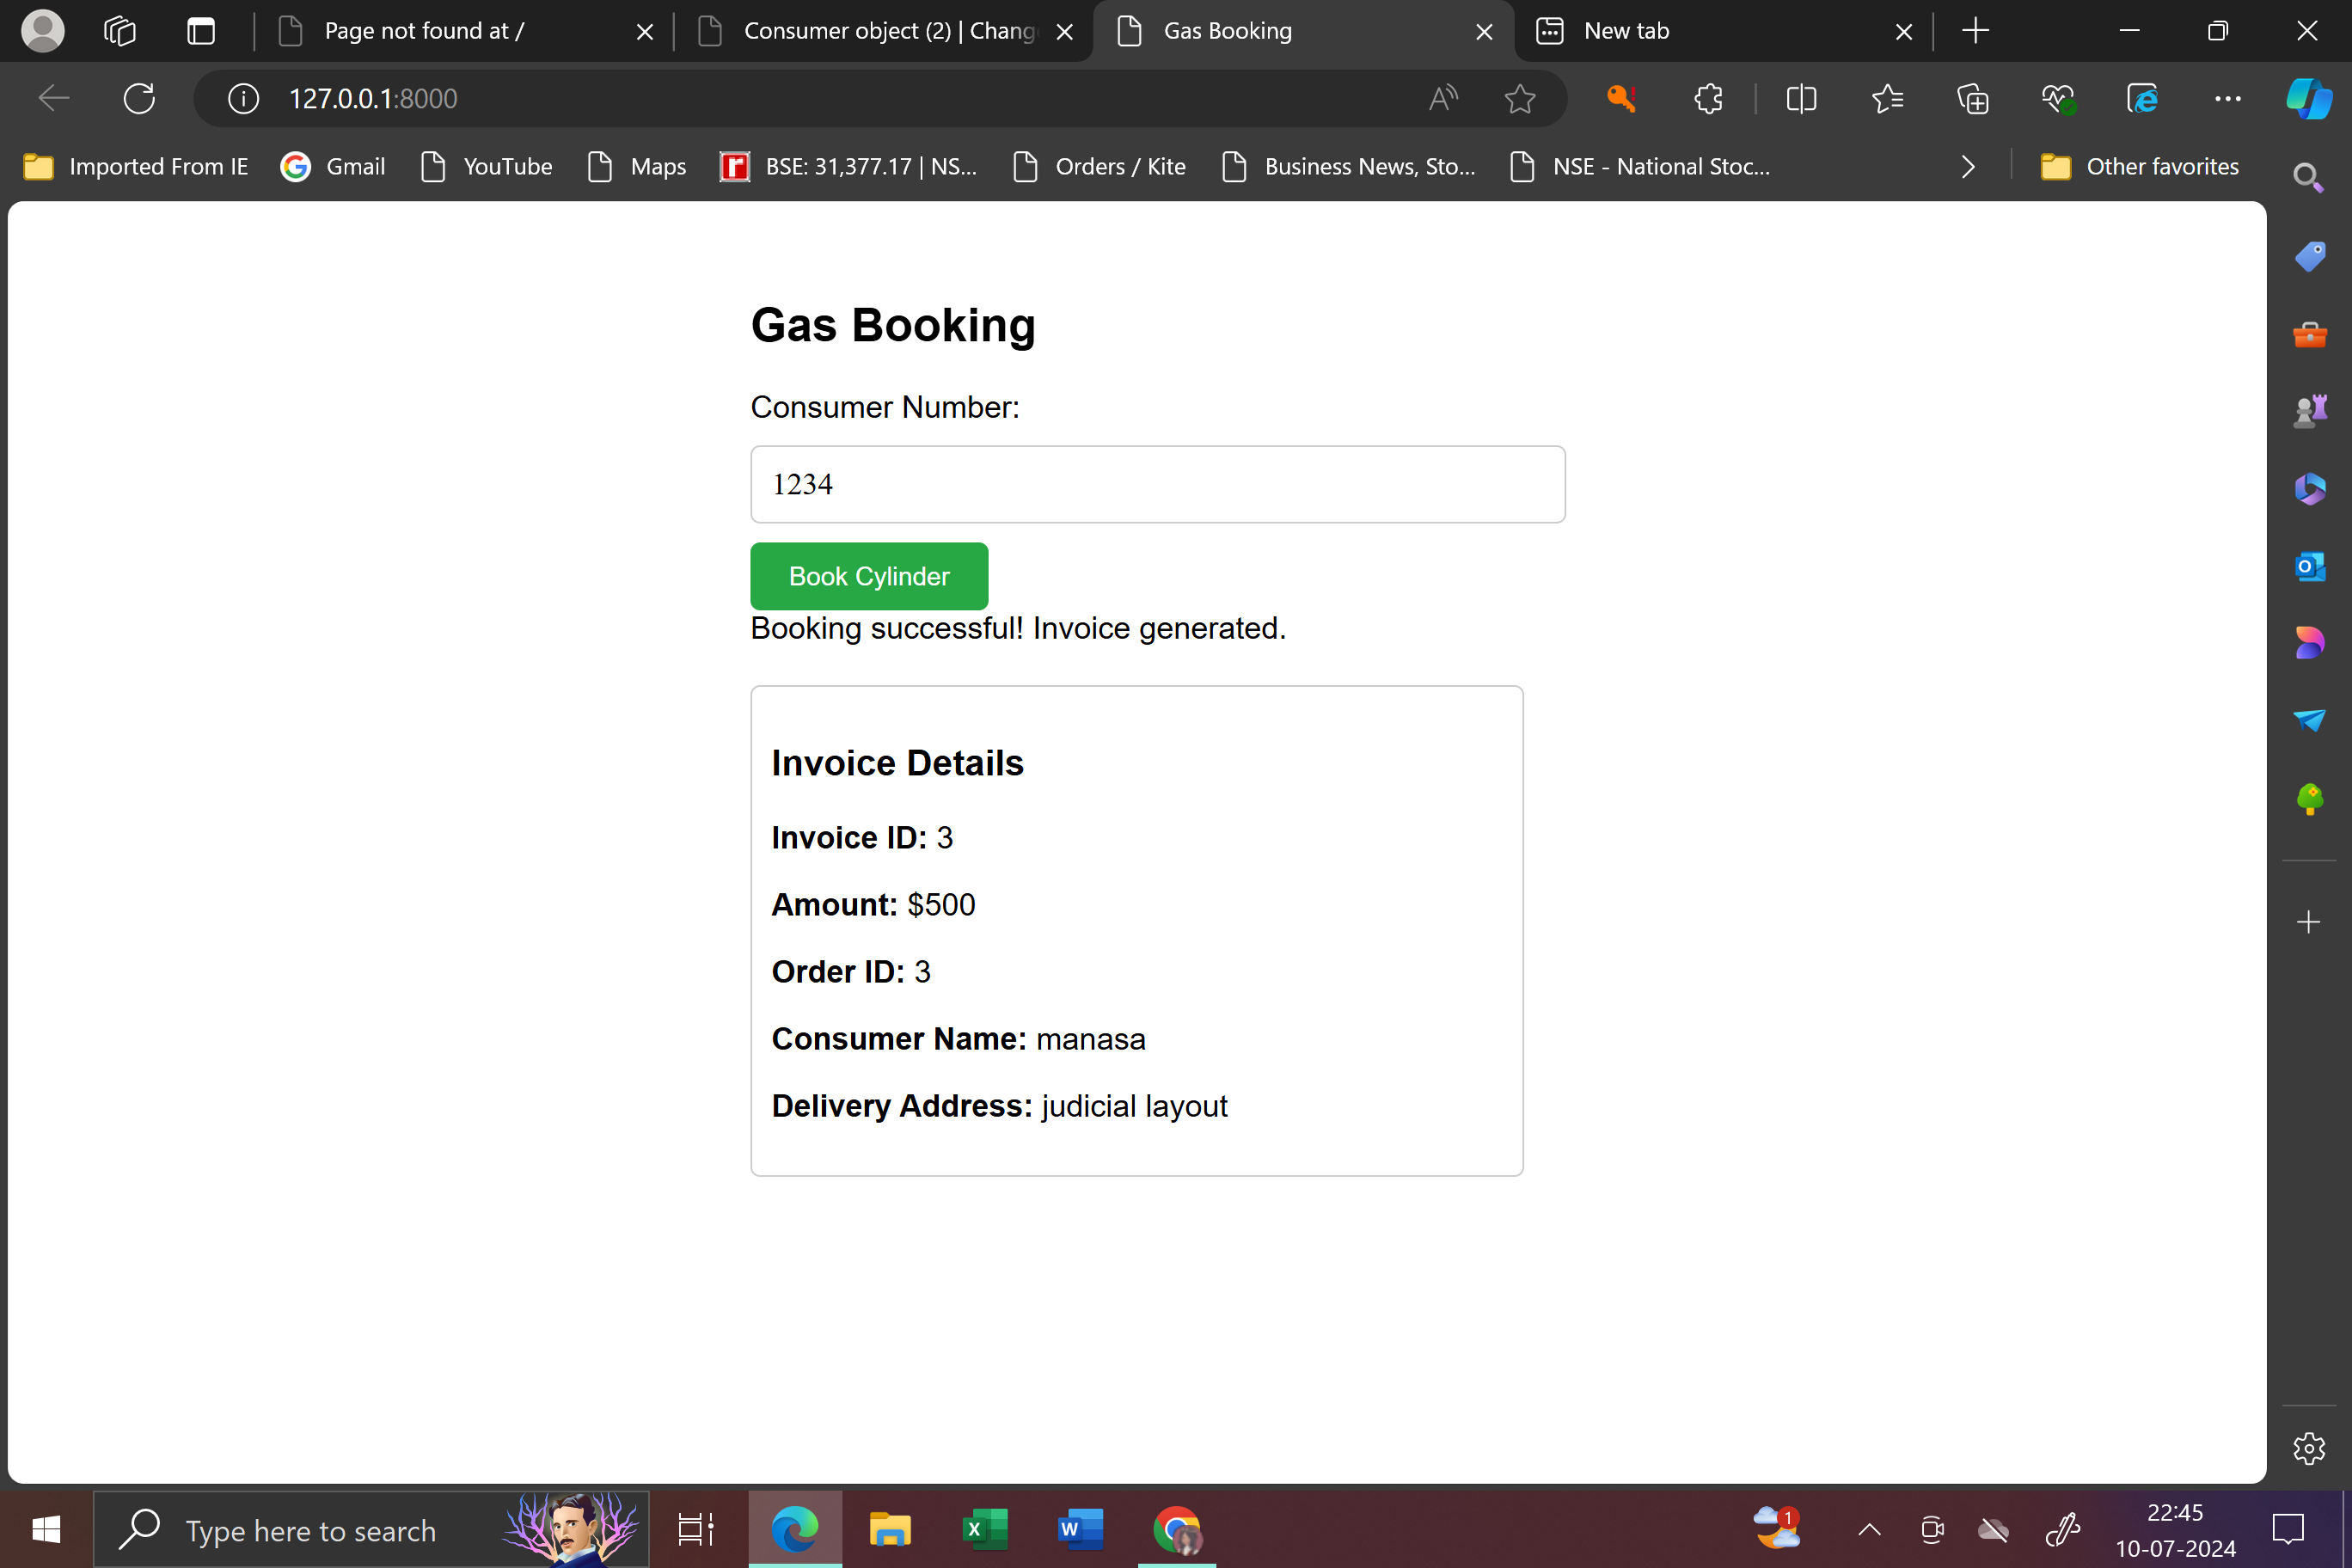Image resolution: width=2352 pixels, height=1568 pixels.
Task: Open Collections in the toolbar
Action: (1973, 98)
